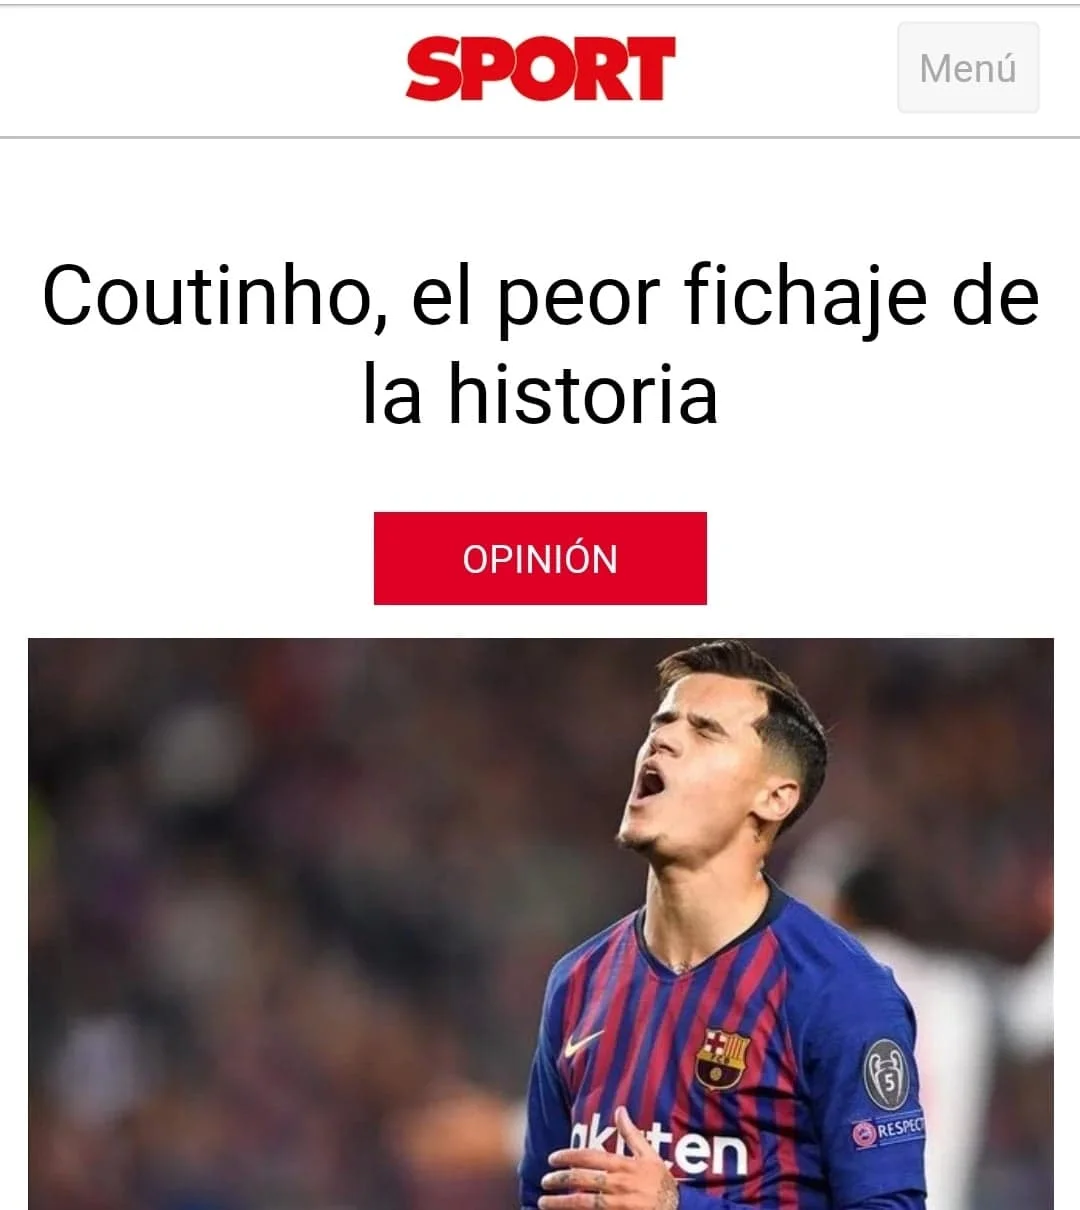Click the Rakuten sponsor text on shirt
Image resolution: width=1080 pixels, height=1210 pixels.
(x=660, y=1150)
